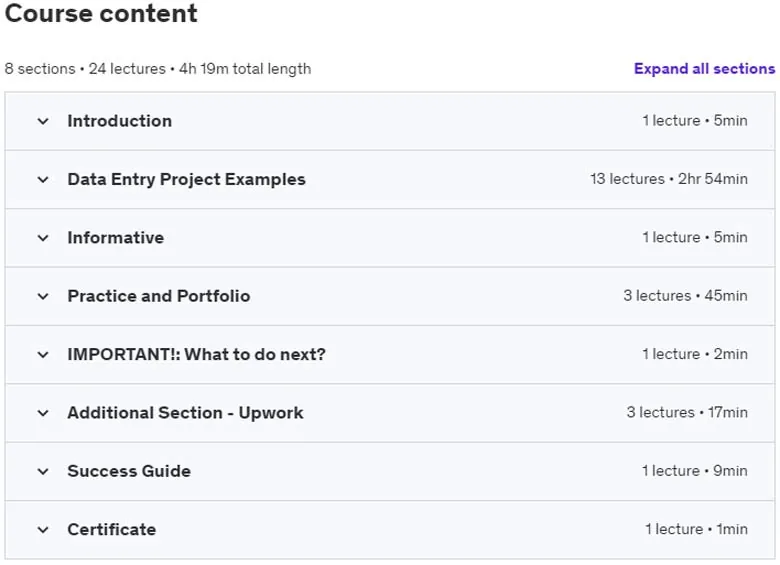
Task: Click chevron next to IMPORTANT!: What to do next?
Action: point(43,355)
